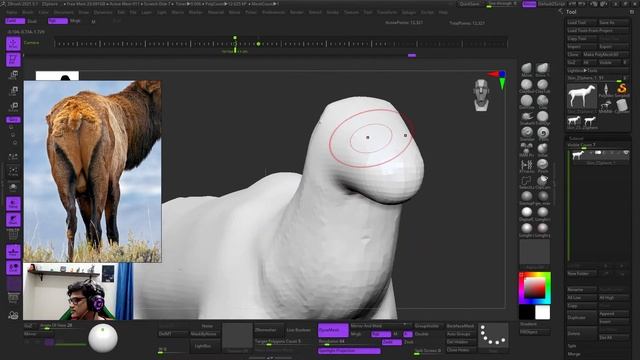Select the Clay brush icon

click(x=542, y=101)
